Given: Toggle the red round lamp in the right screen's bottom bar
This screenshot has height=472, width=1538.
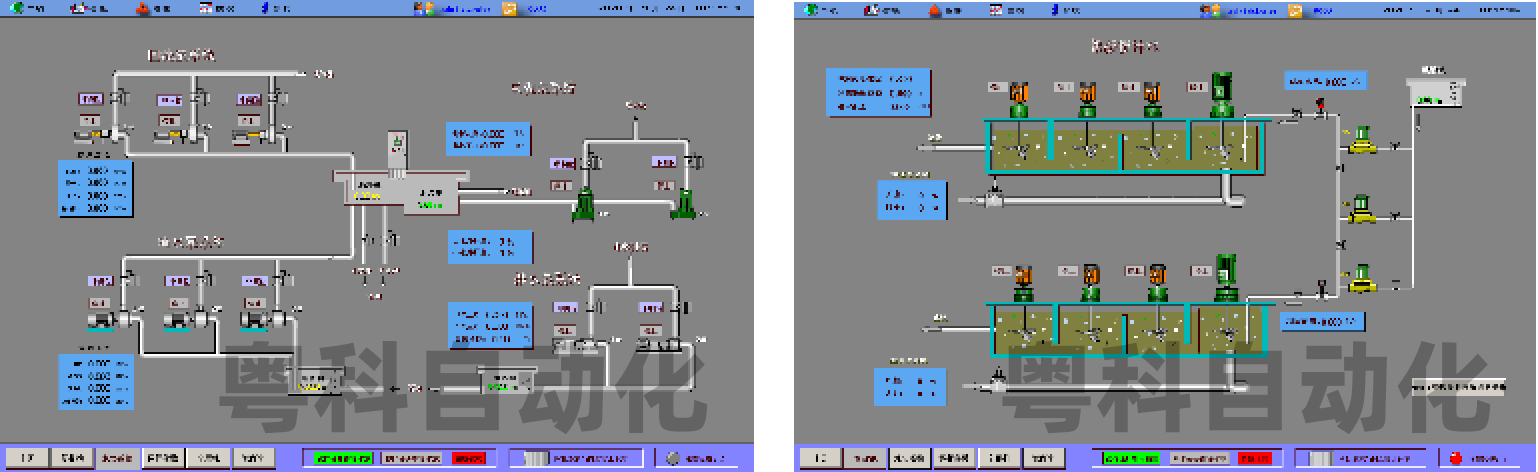Looking at the screenshot, I should (1455, 459).
